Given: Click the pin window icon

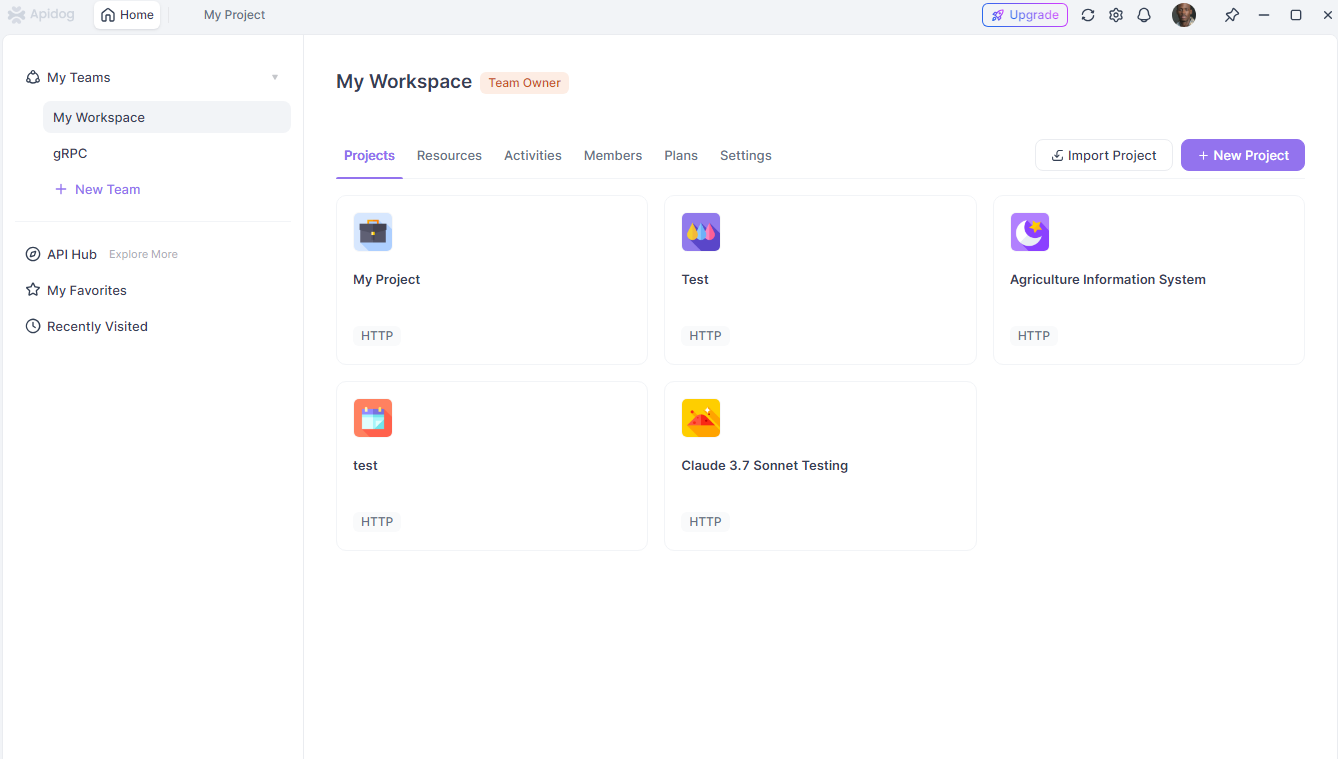Looking at the screenshot, I should 1232,15.
